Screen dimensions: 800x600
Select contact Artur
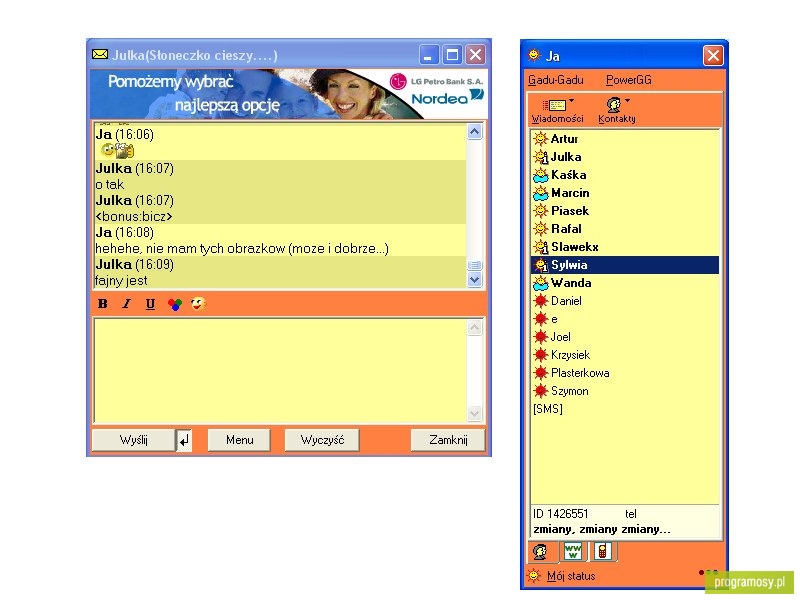(625, 139)
